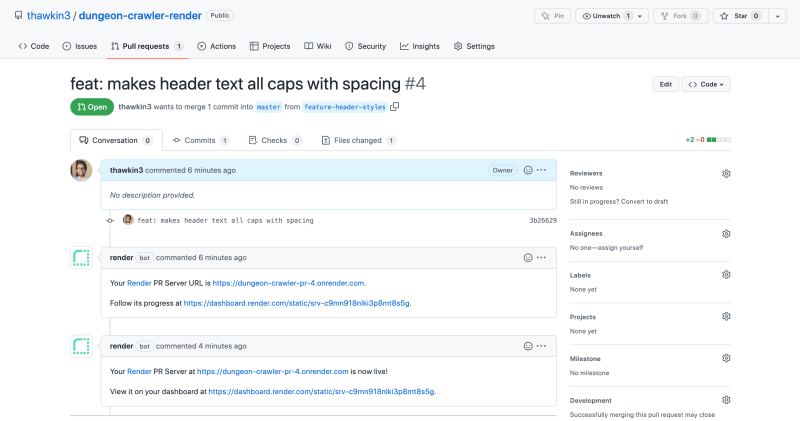Click 'No description provided.' text
Viewport: 800px width, 421px height.
click(152, 195)
